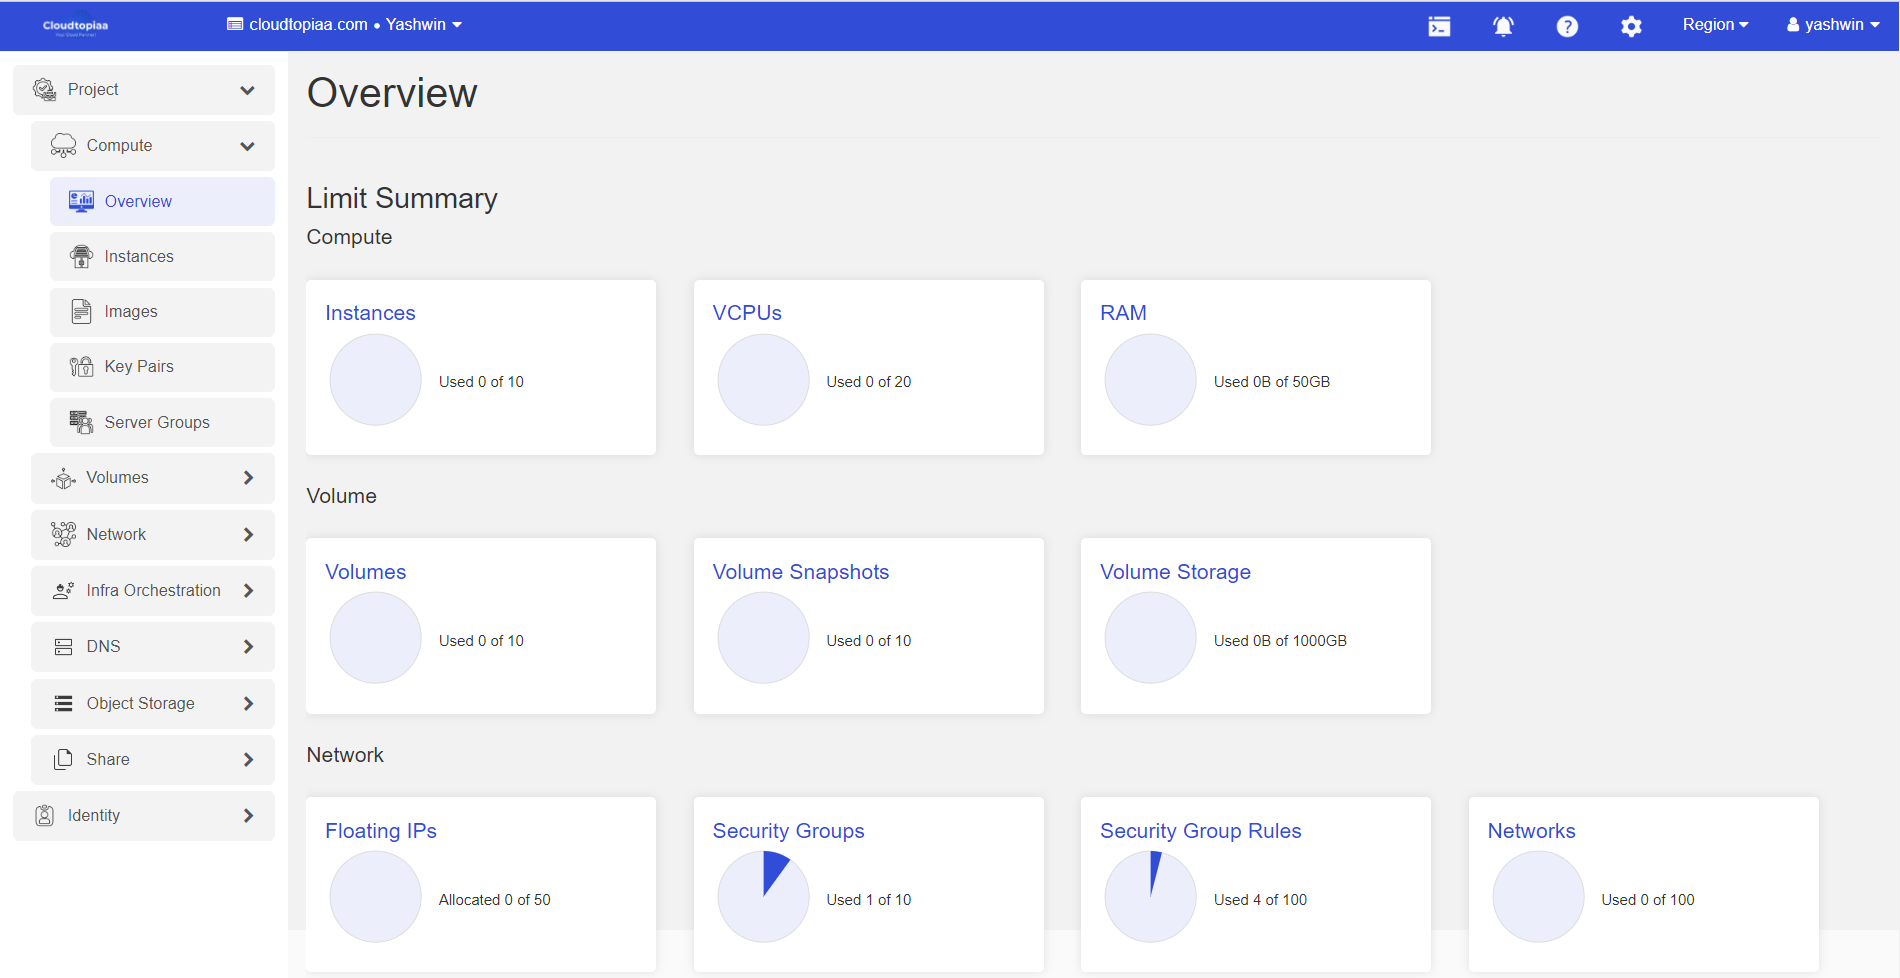Open the help question mark icon
Image resolution: width=1900 pixels, height=978 pixels.
click(x=1567, y=26)
